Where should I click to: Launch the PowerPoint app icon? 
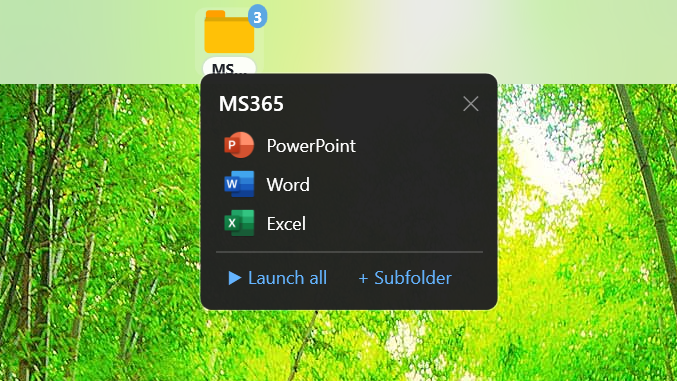tap(239, 145)
